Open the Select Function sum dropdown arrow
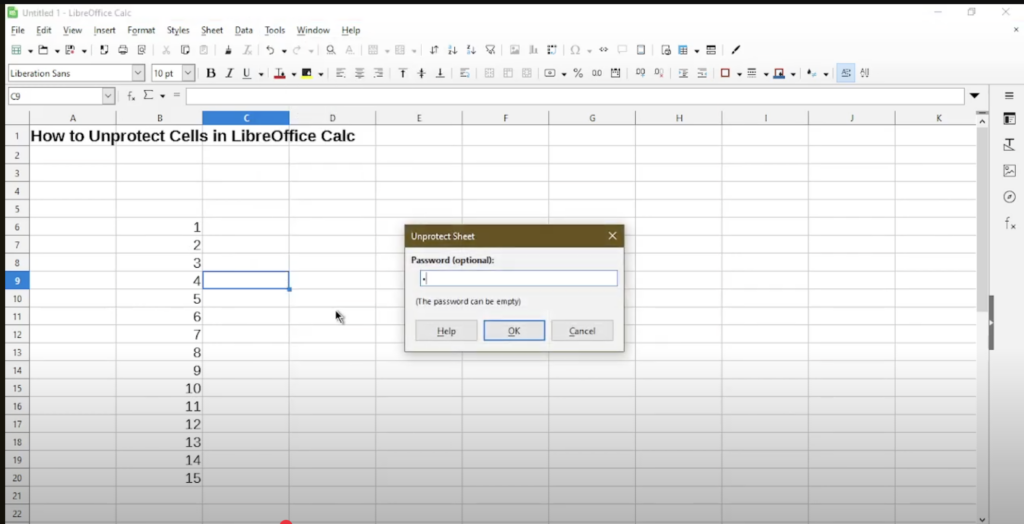 [161, 96]
